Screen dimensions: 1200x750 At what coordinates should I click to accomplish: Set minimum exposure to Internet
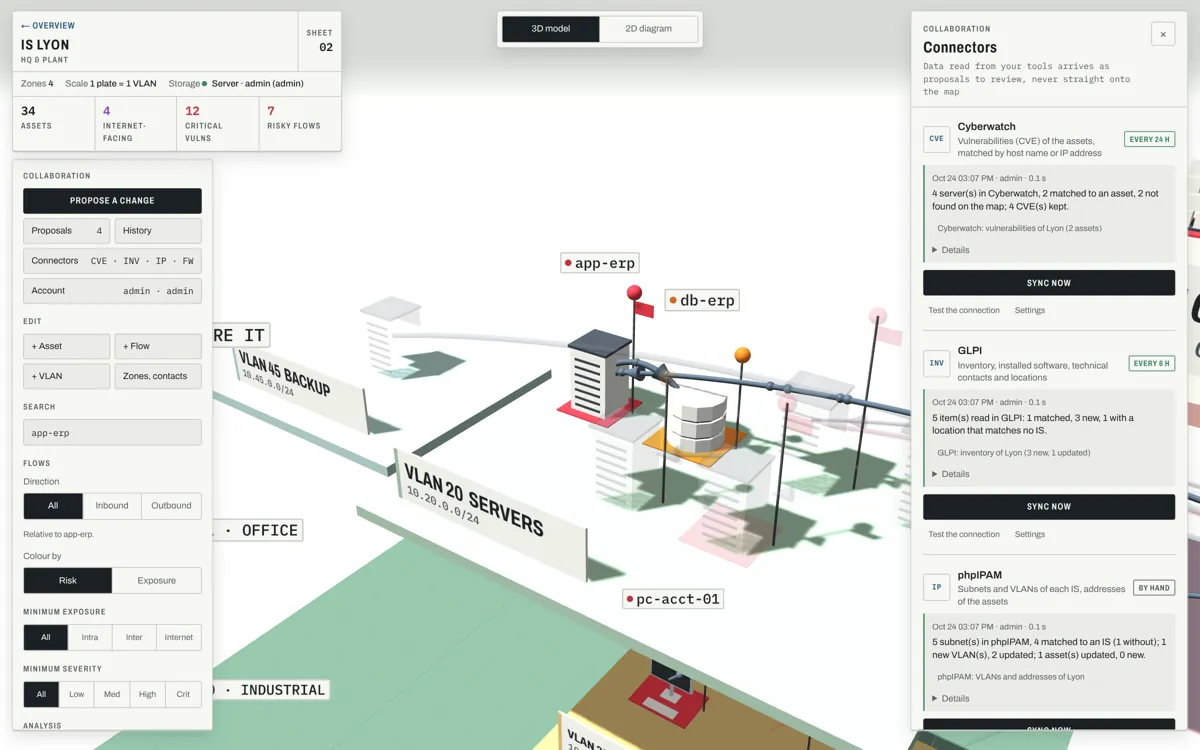click(x=179, y=637)
